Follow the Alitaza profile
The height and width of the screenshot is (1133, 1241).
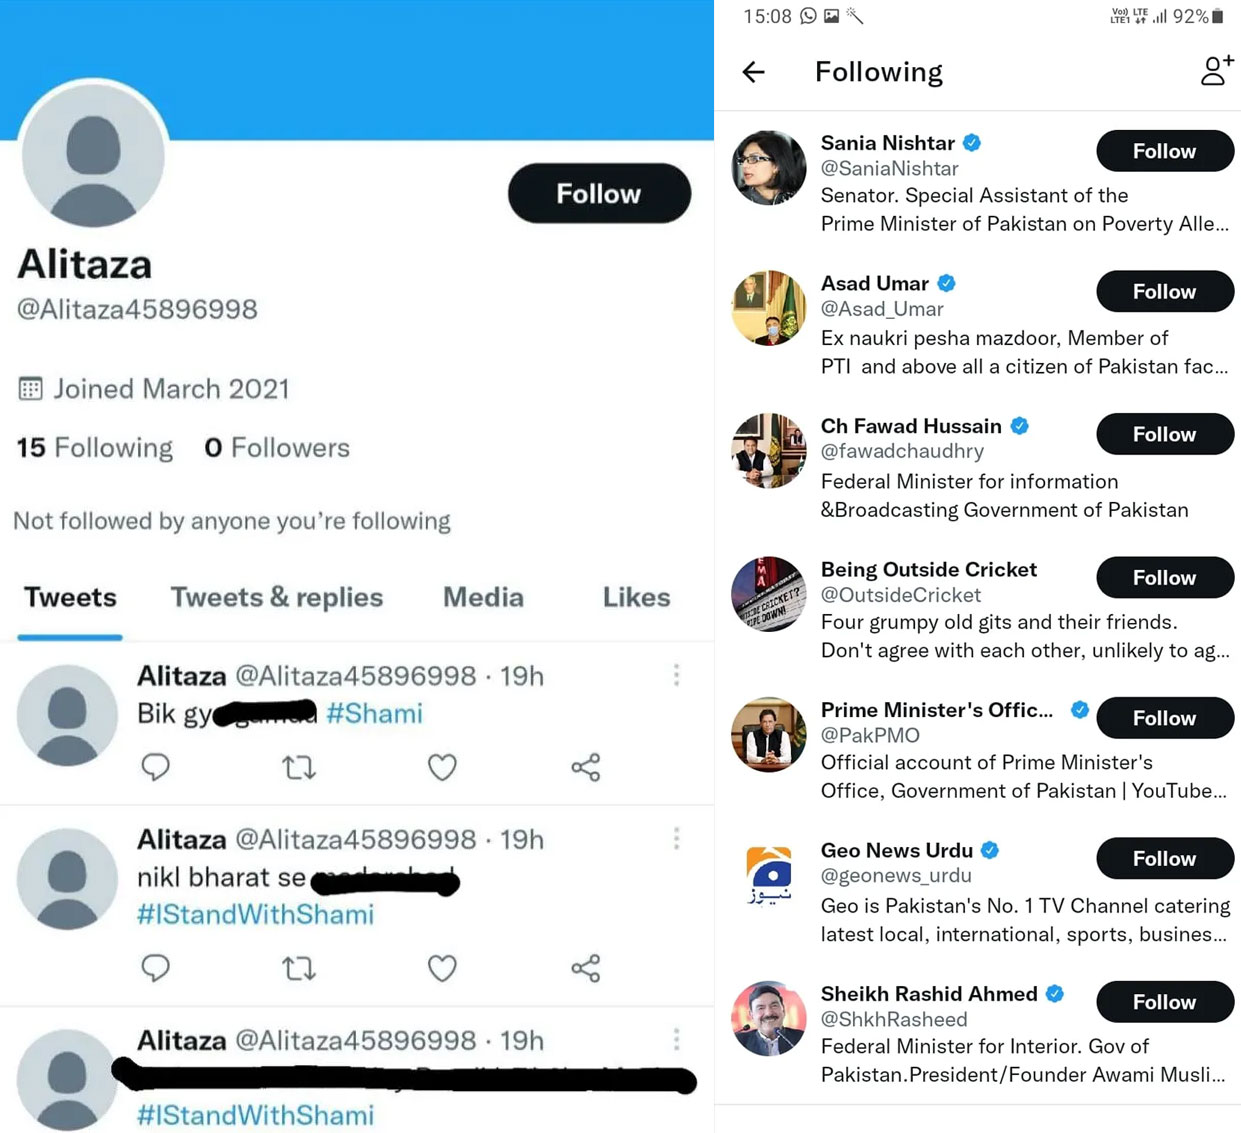(x=599, y=193)
